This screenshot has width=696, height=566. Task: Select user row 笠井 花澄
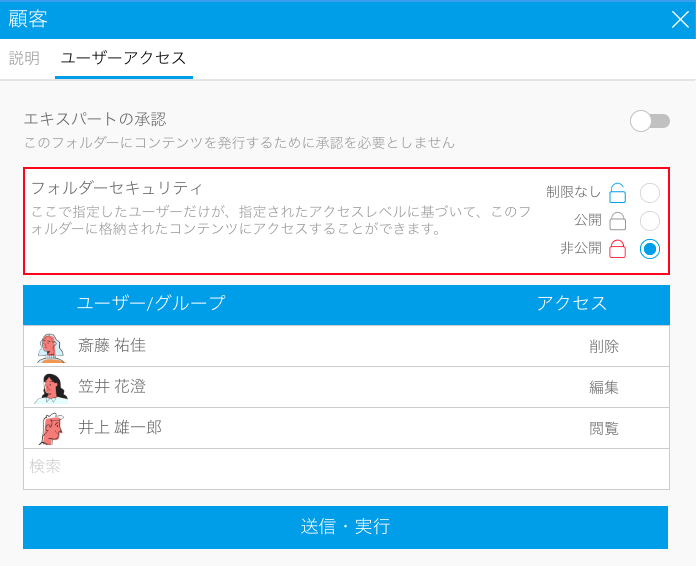tap(346, 387)
